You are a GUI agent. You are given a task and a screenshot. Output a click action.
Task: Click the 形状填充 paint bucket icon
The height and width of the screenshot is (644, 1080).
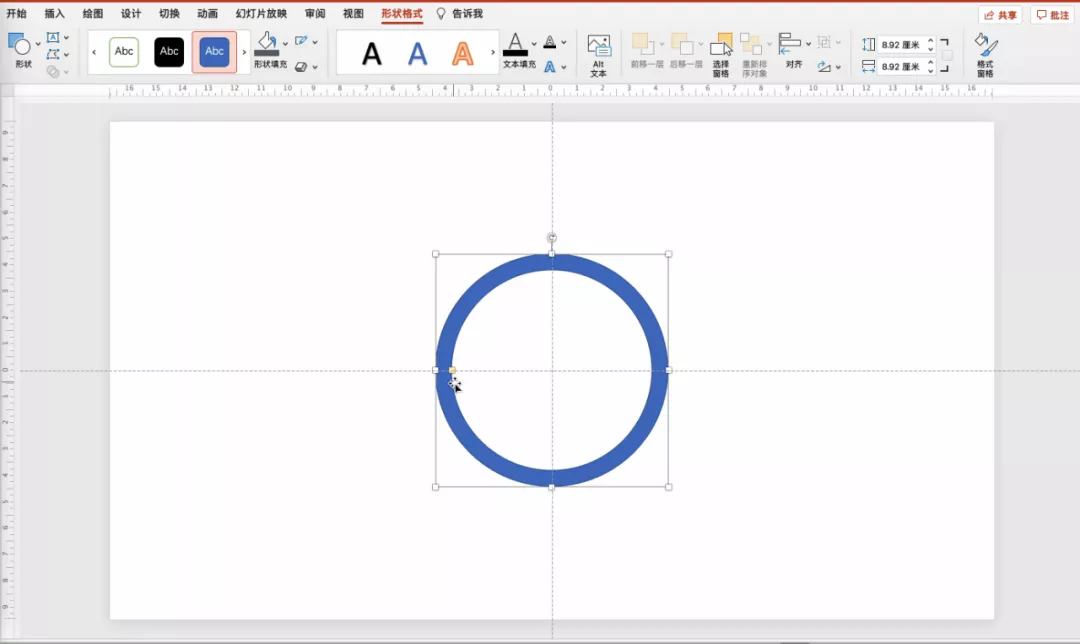(267, 44)
